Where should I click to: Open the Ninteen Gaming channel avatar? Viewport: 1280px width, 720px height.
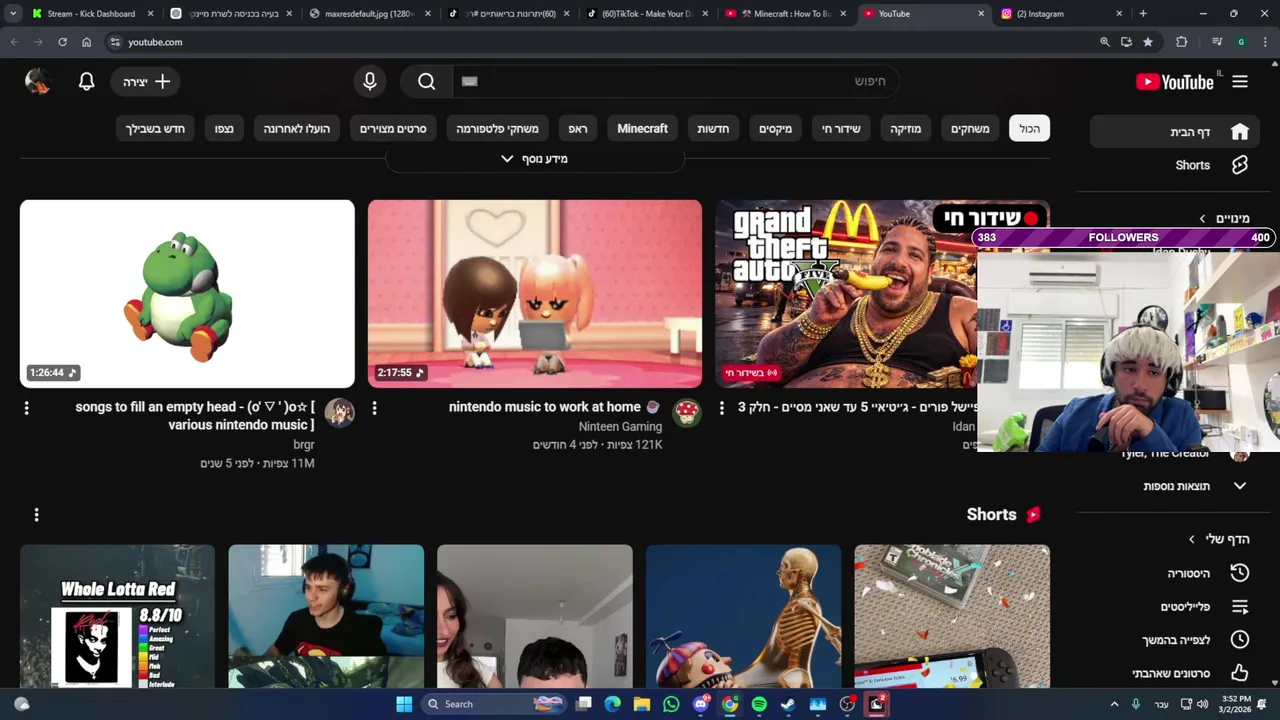coord(686,412)
